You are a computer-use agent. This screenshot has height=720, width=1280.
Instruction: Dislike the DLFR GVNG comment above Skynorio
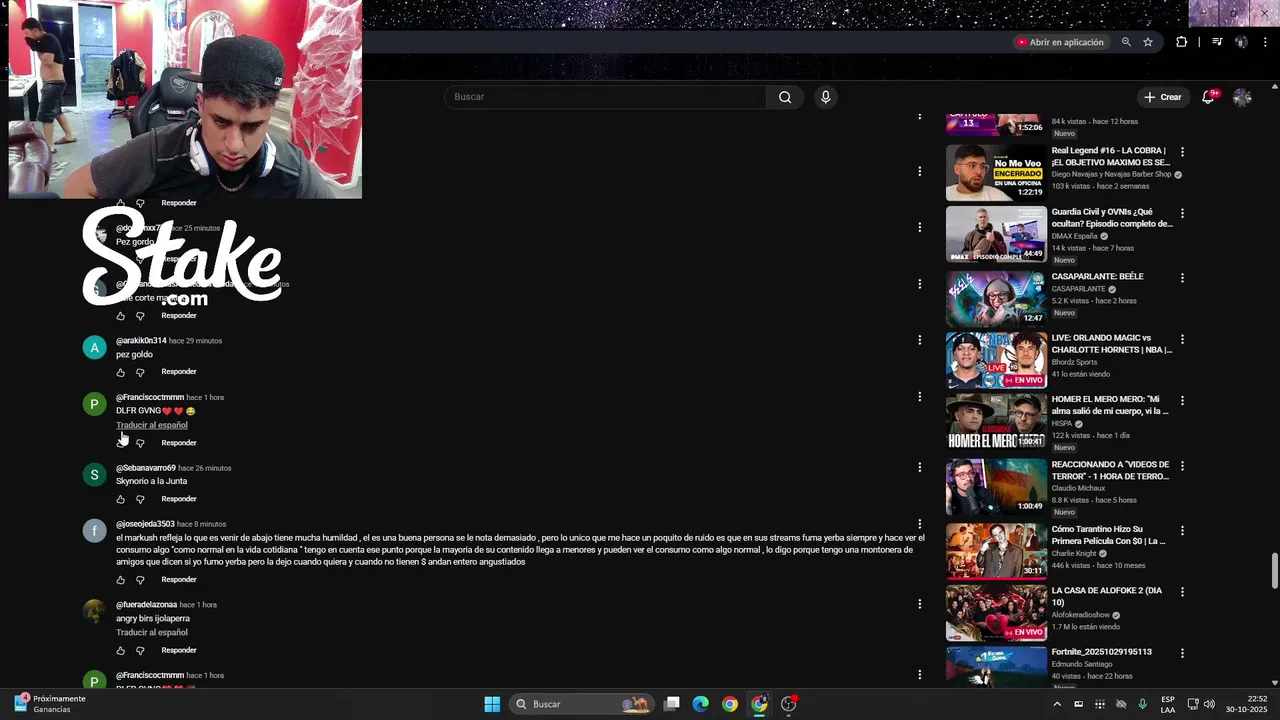coord(140,443)
